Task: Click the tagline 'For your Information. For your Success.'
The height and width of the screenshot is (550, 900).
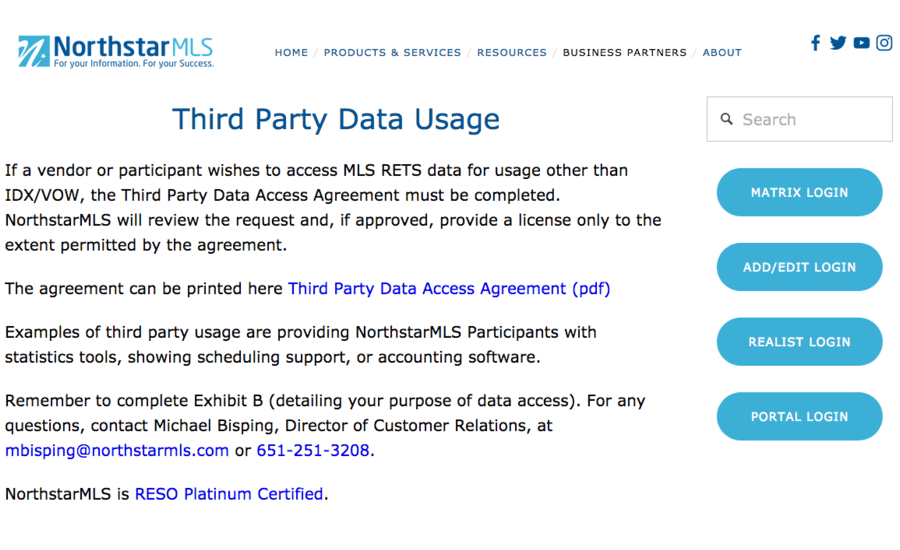Action: coord(134,64)
